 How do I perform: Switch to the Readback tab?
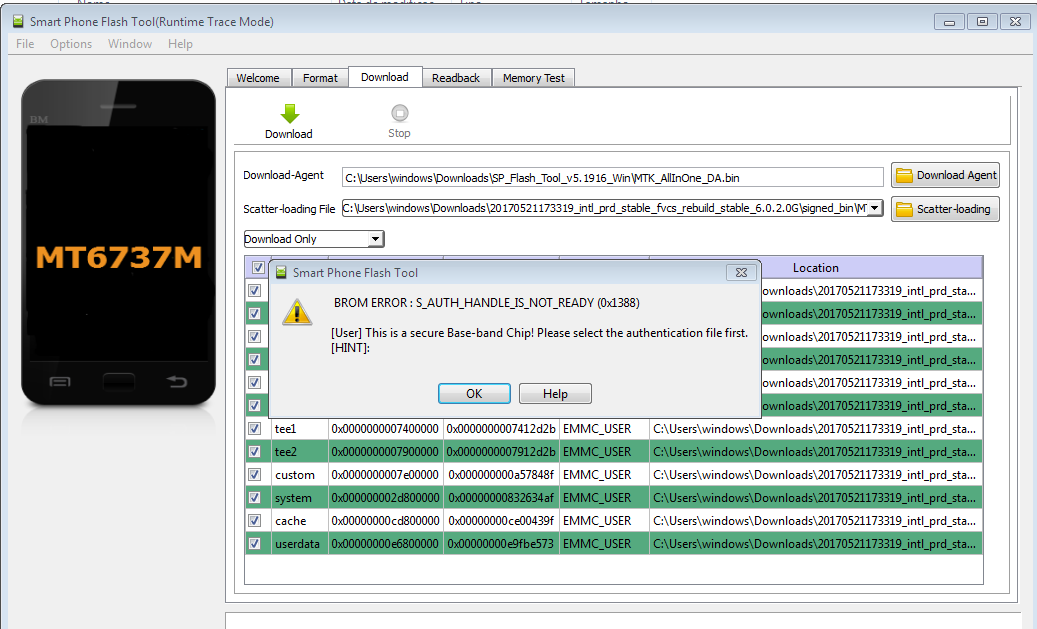click(x=456, y=78)
